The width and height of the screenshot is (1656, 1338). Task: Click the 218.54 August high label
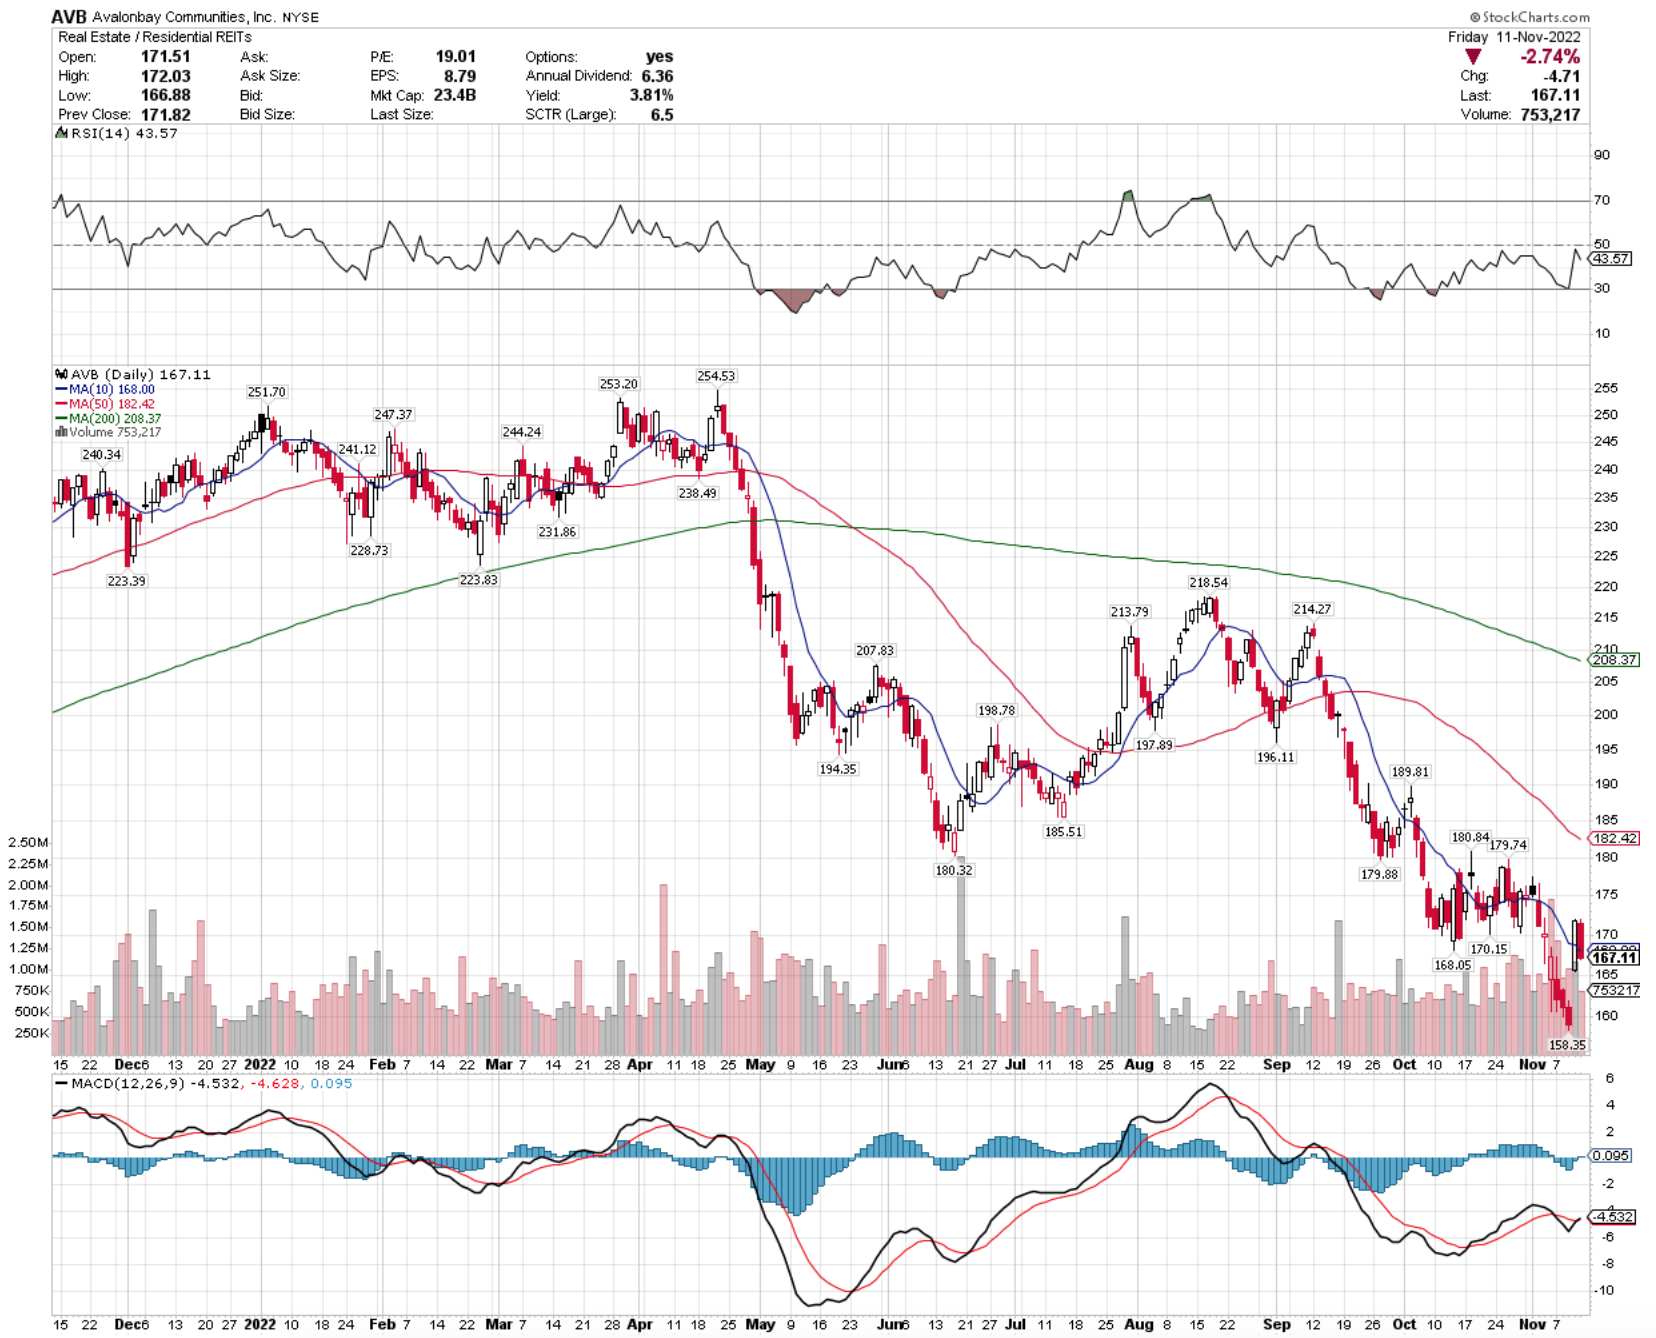point(1208,582)
